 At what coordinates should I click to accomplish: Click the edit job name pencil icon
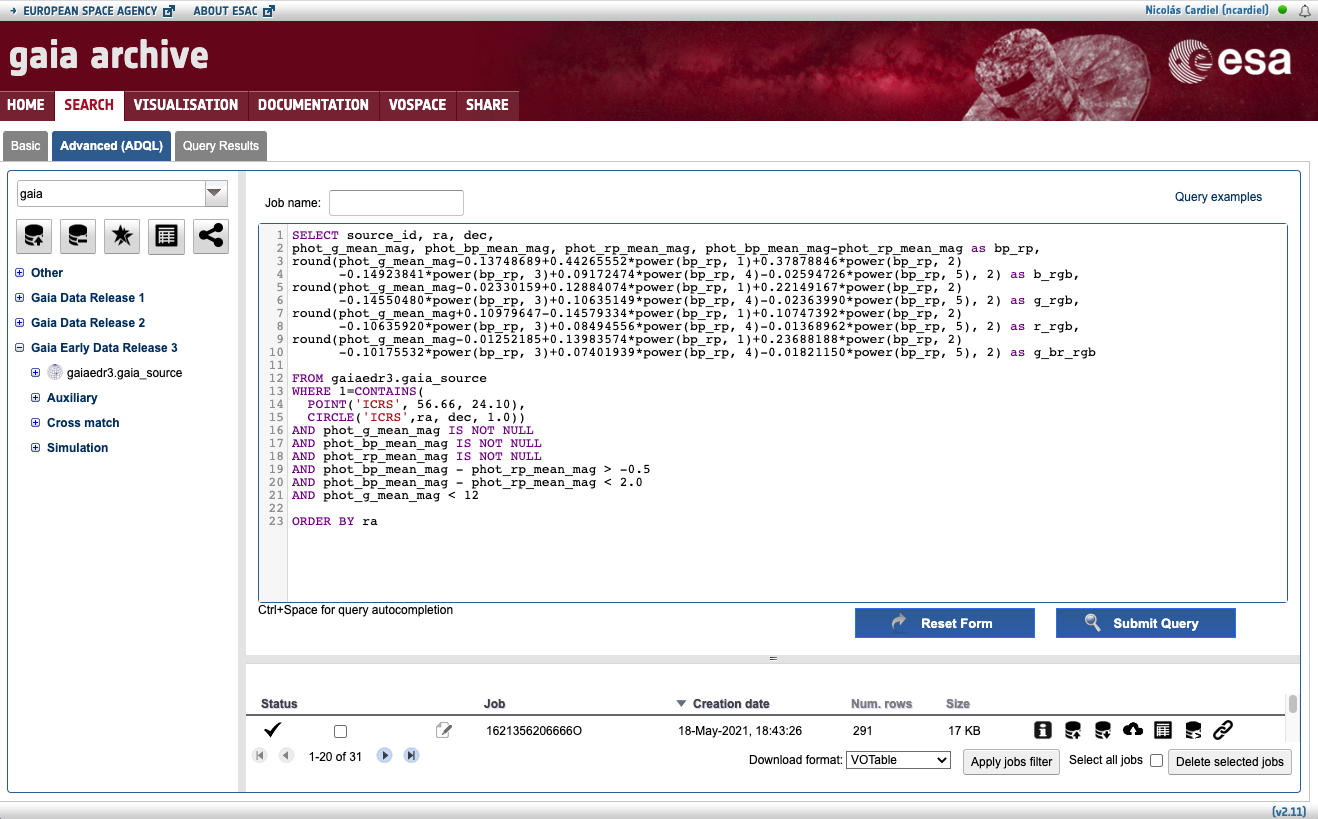click(x=444, y=731)
